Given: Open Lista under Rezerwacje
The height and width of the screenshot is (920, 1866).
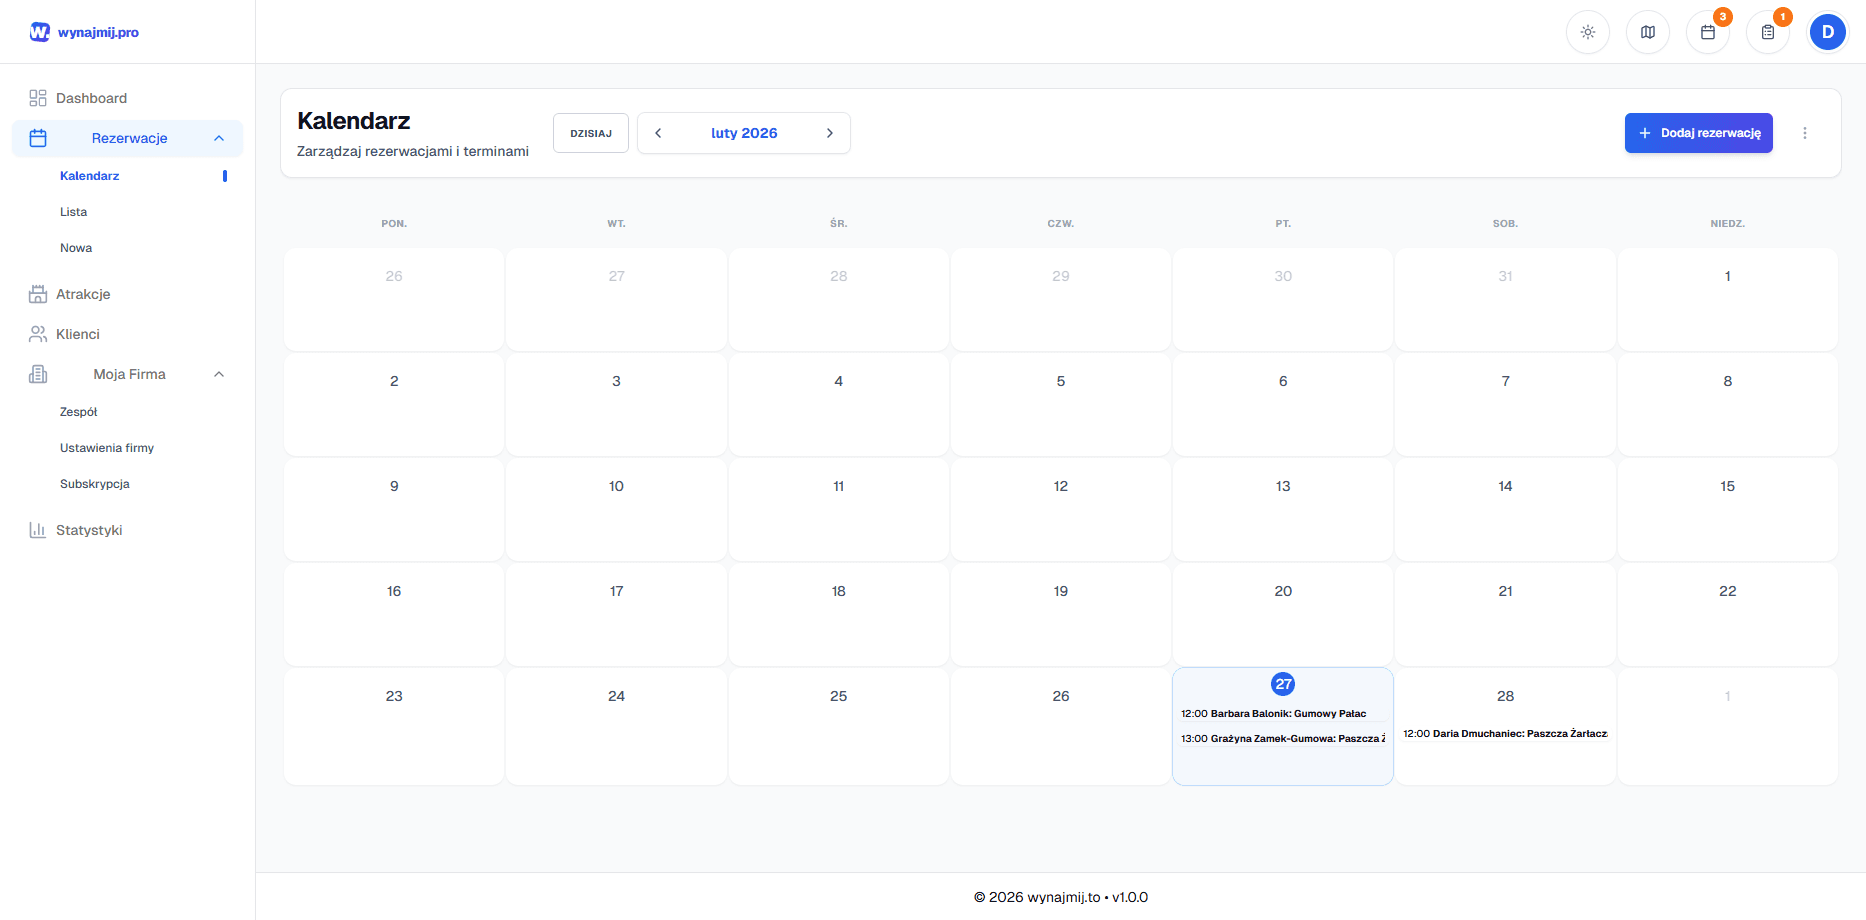Looking at the screenshot, I should (74, 212).
